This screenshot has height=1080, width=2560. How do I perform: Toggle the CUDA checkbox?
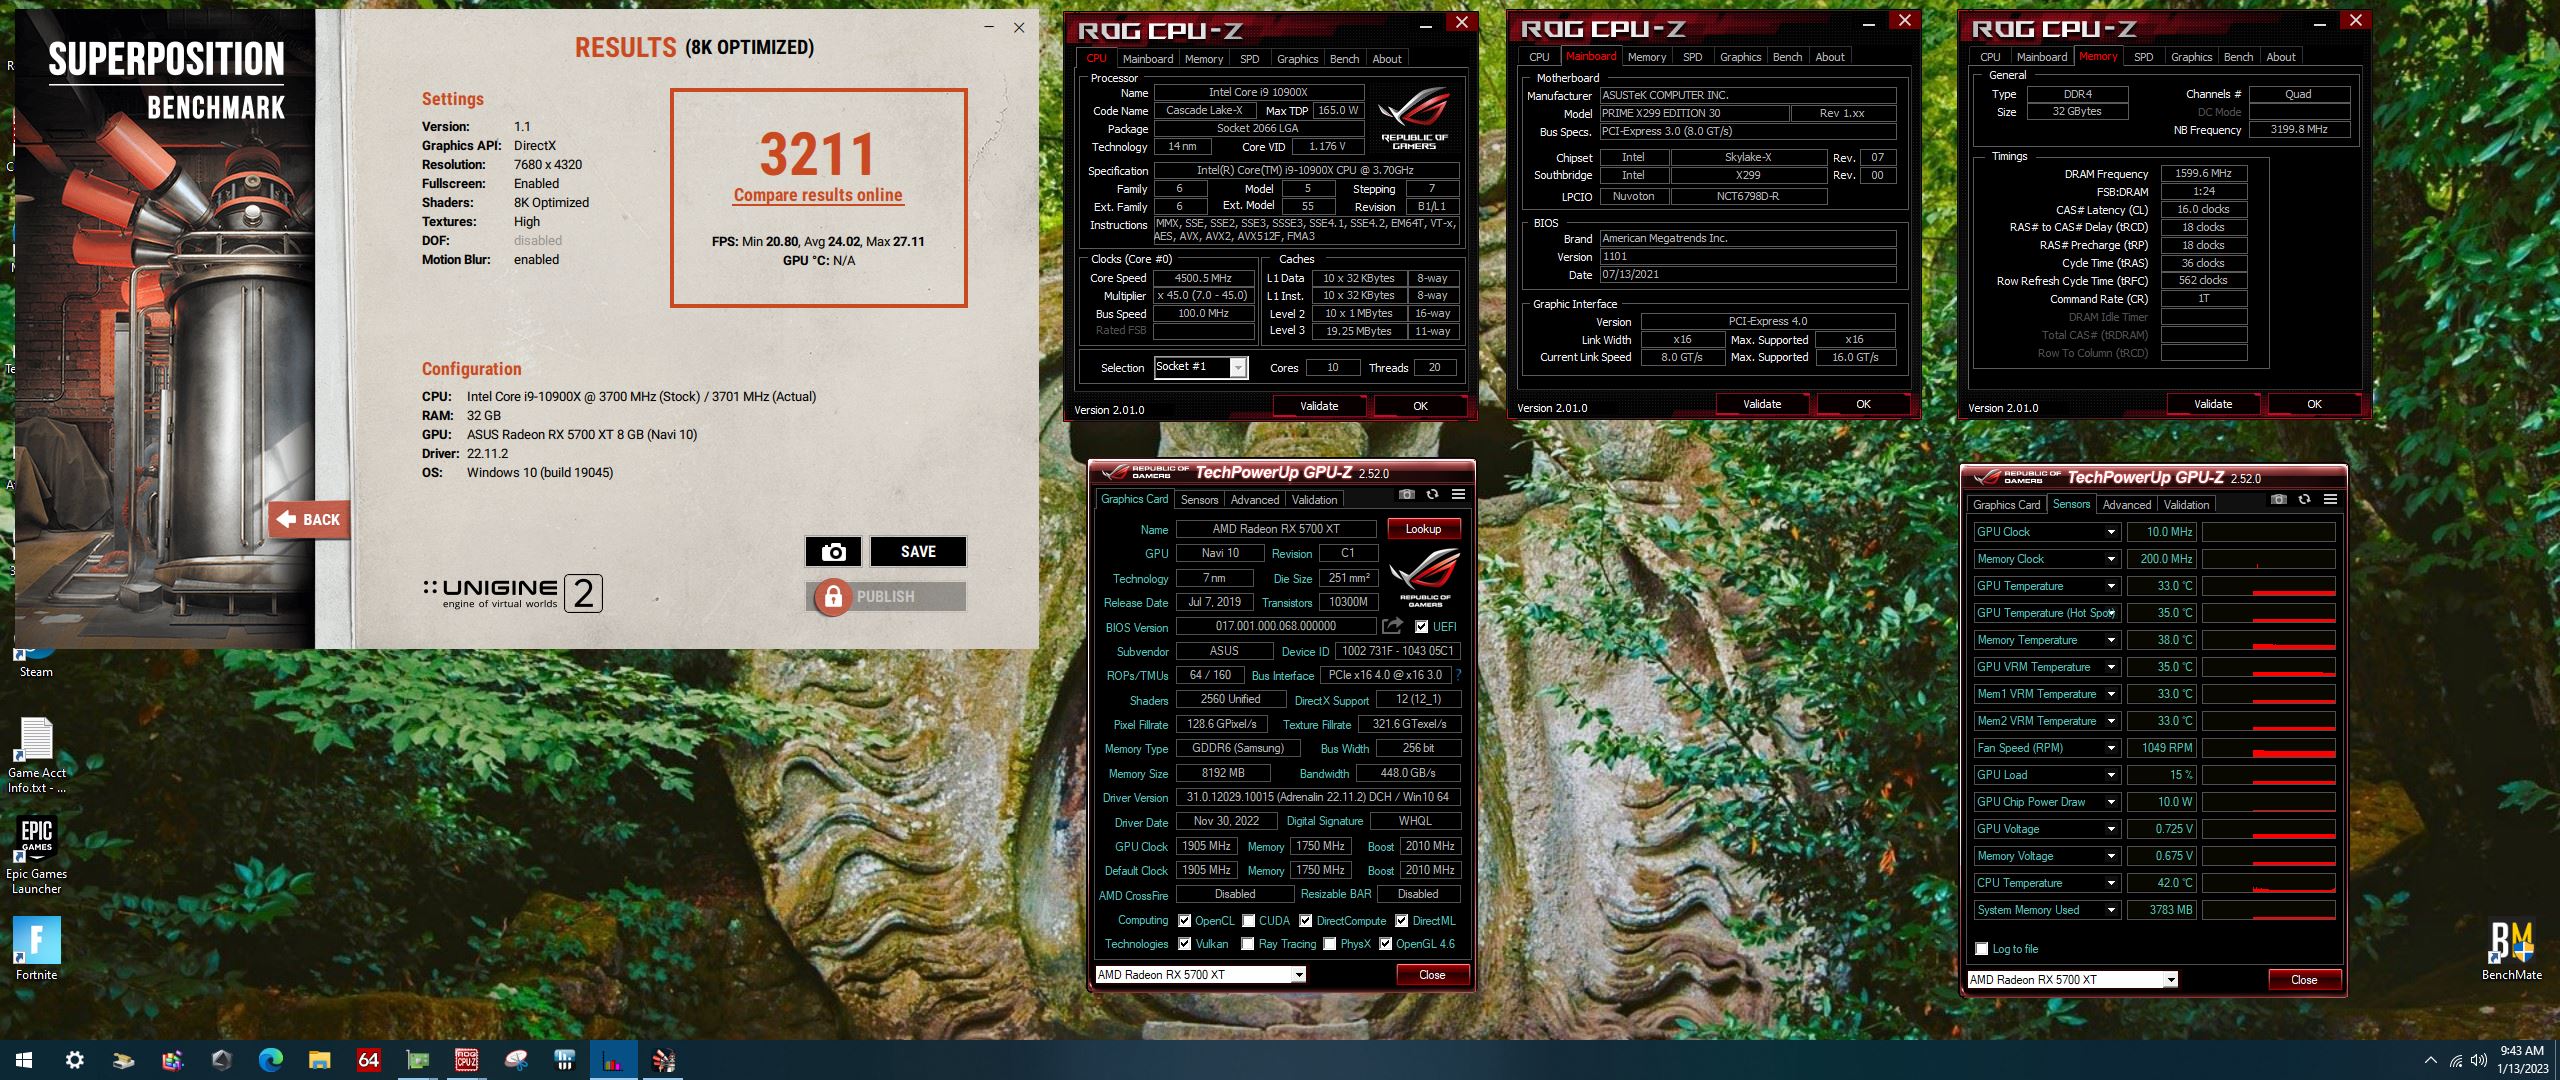coord(1248,921)
